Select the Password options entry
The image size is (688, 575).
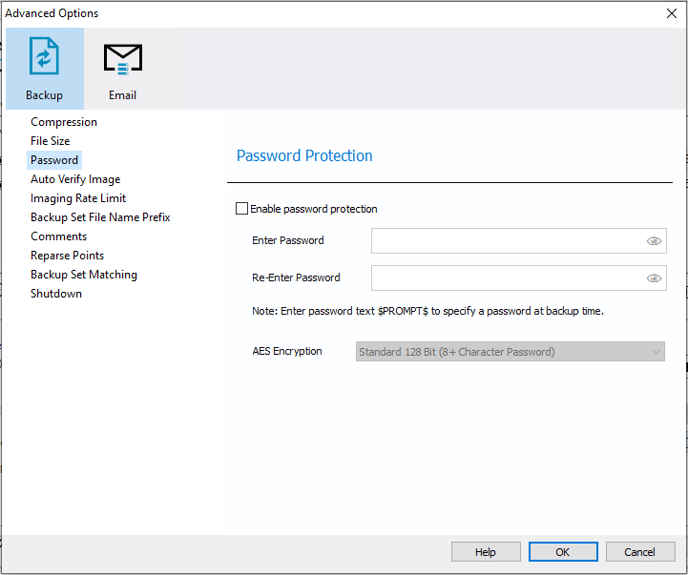click(54, 160)
